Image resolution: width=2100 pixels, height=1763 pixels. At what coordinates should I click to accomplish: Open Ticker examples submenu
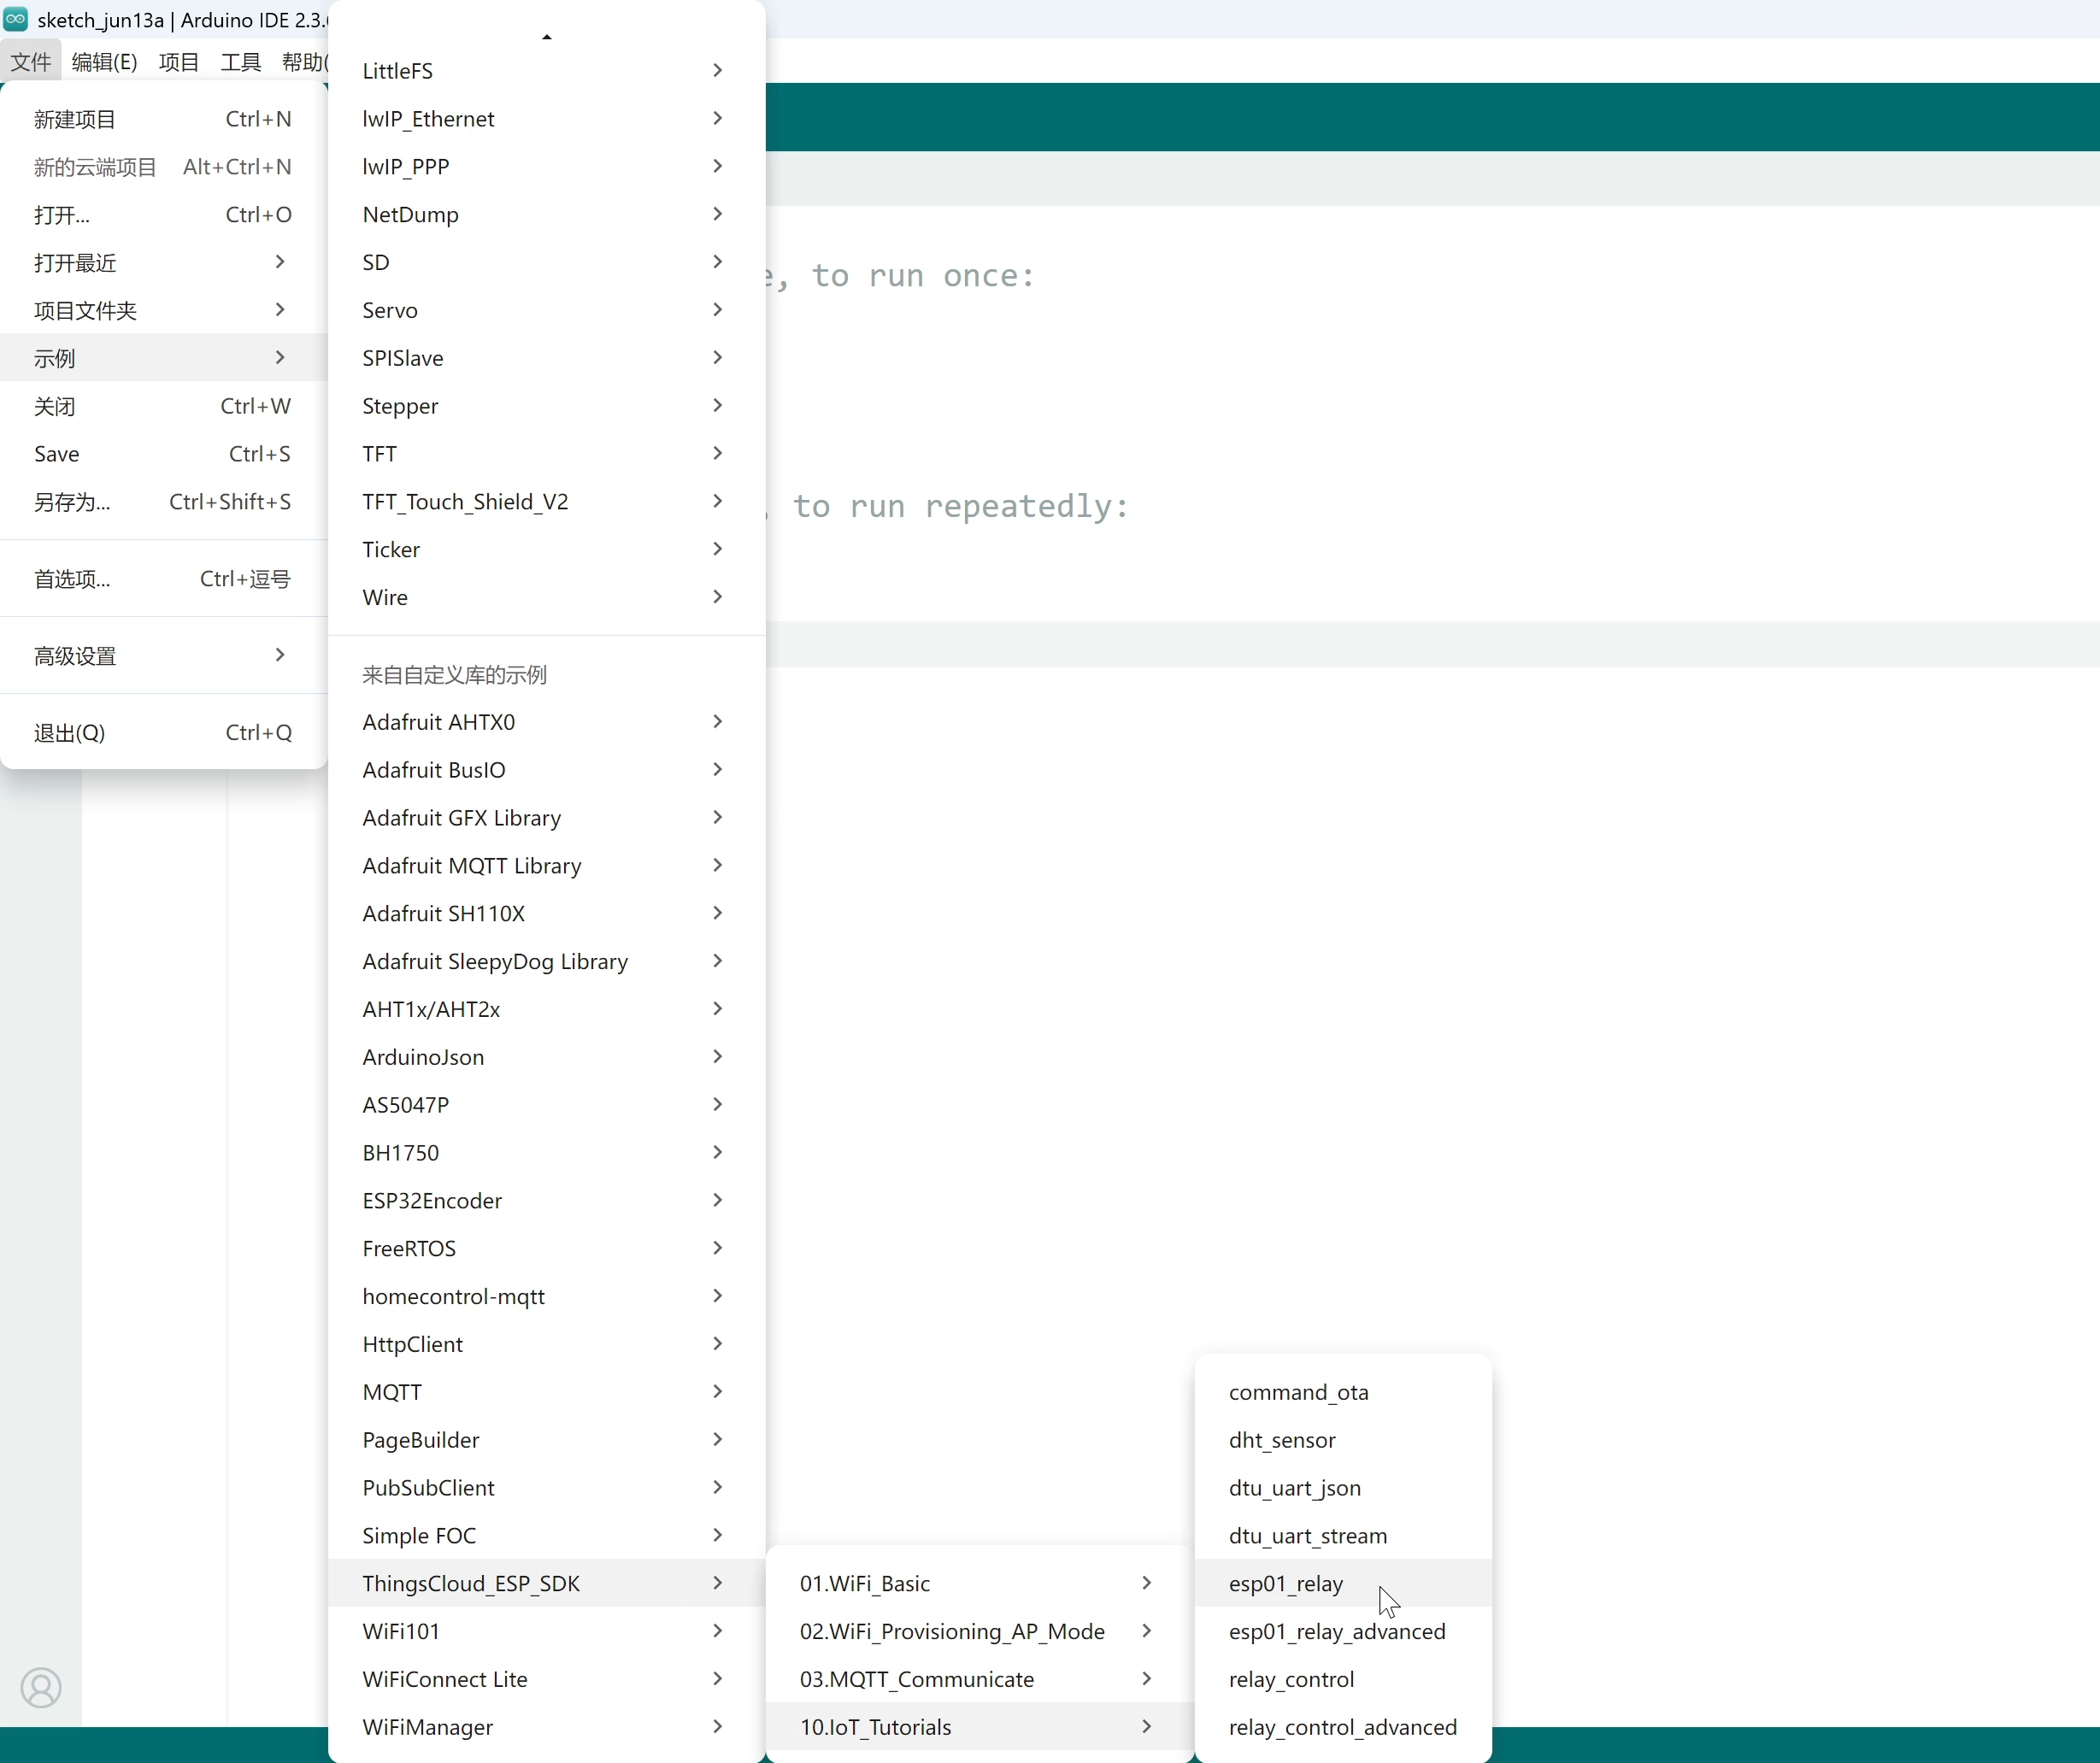547,550
